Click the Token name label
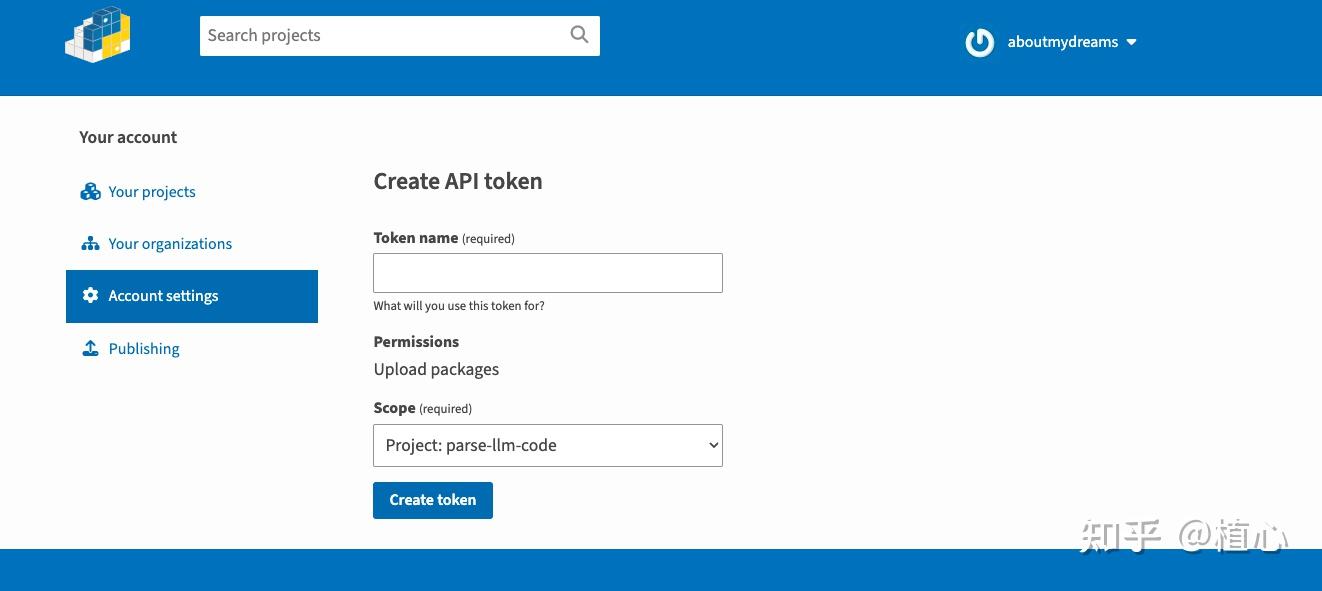This screenshot has width=1322, height=591. (415, 238)
